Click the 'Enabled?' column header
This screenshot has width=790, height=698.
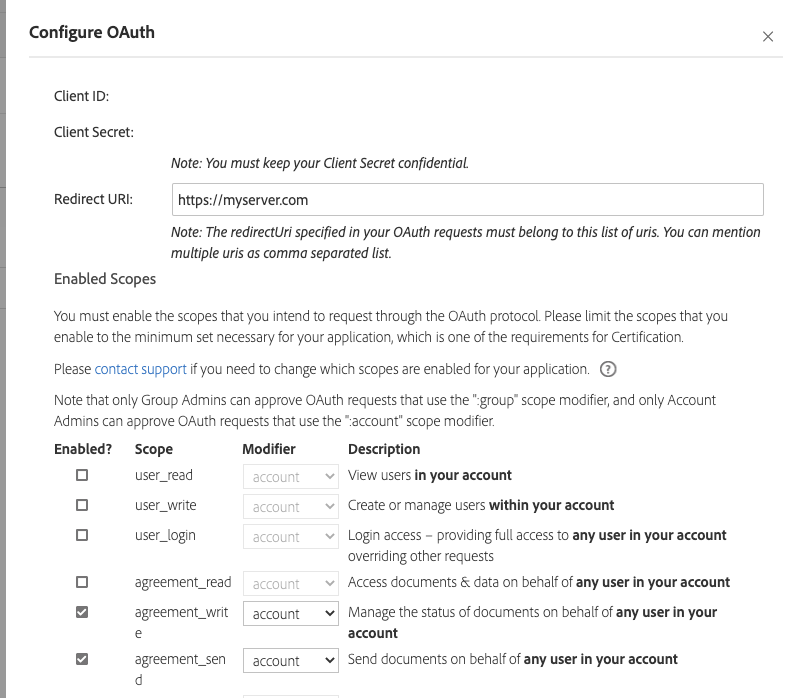click(83, 449)
